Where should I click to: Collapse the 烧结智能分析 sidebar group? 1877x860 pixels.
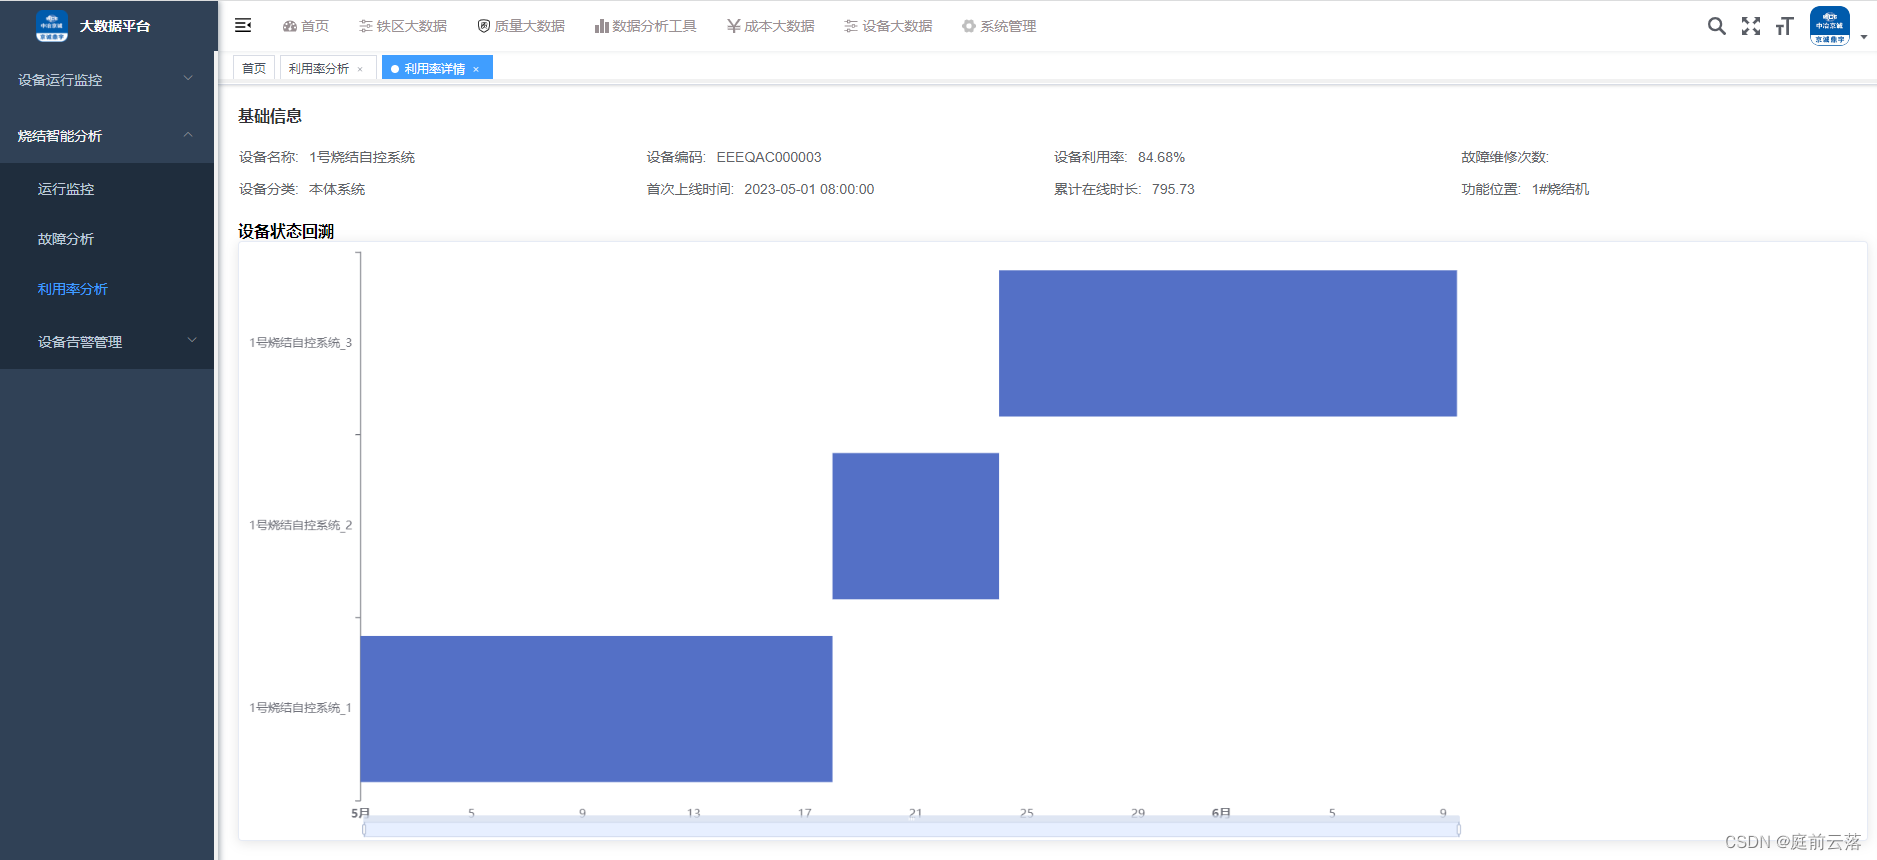coord(107,135)
